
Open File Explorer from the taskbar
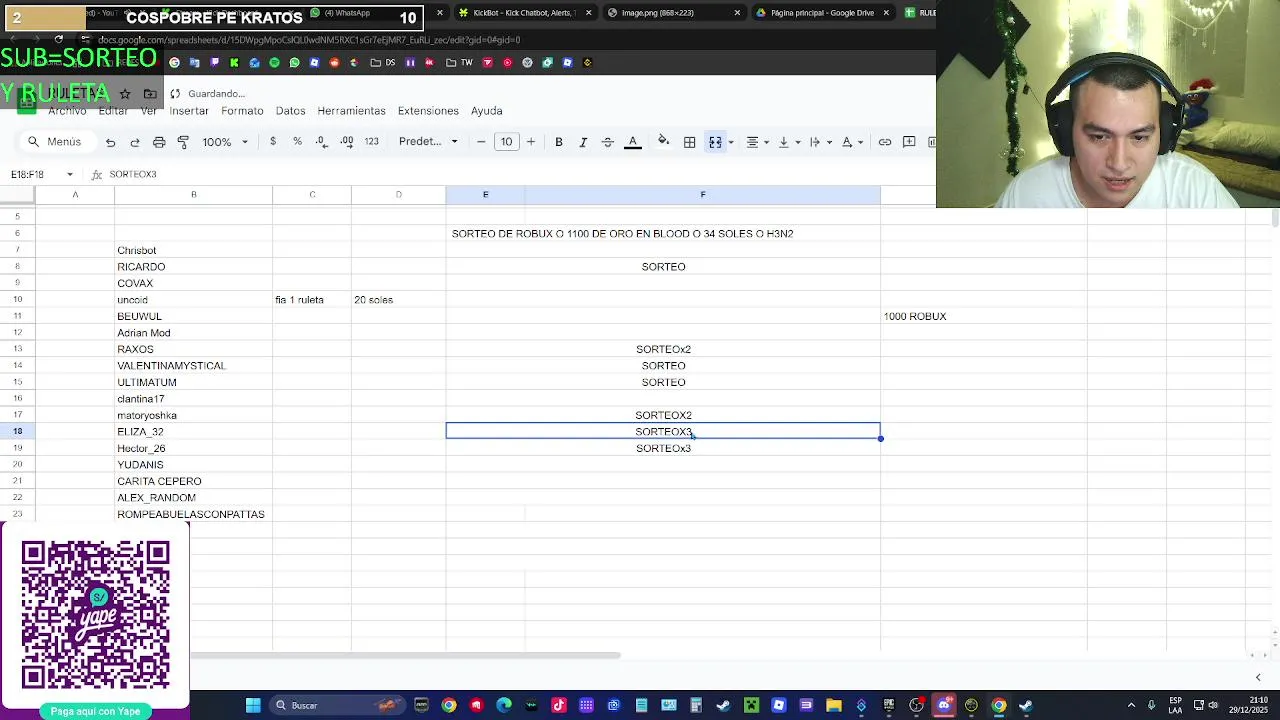pyautogui.click(x=833, y=706)
